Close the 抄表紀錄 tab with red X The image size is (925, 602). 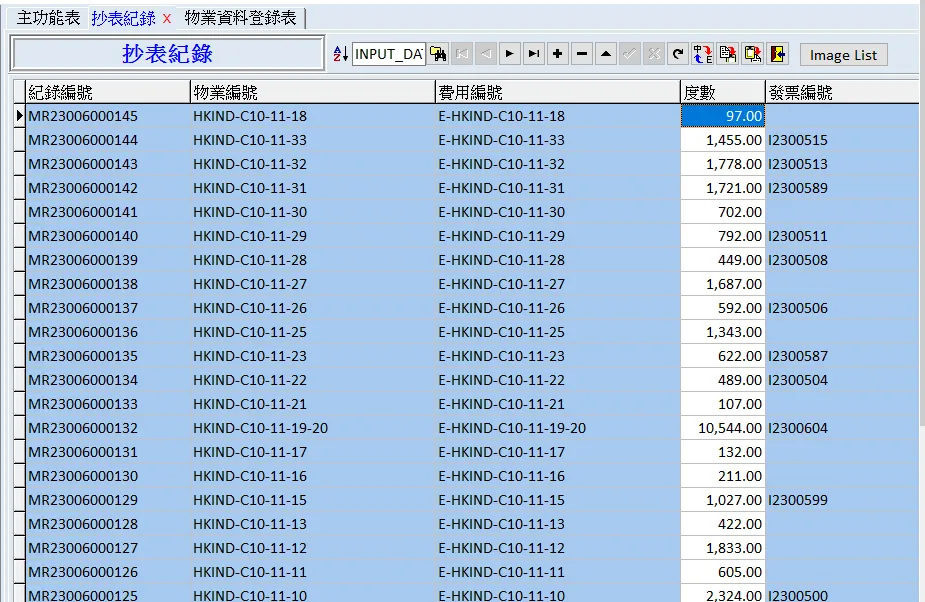pos(167,19)
